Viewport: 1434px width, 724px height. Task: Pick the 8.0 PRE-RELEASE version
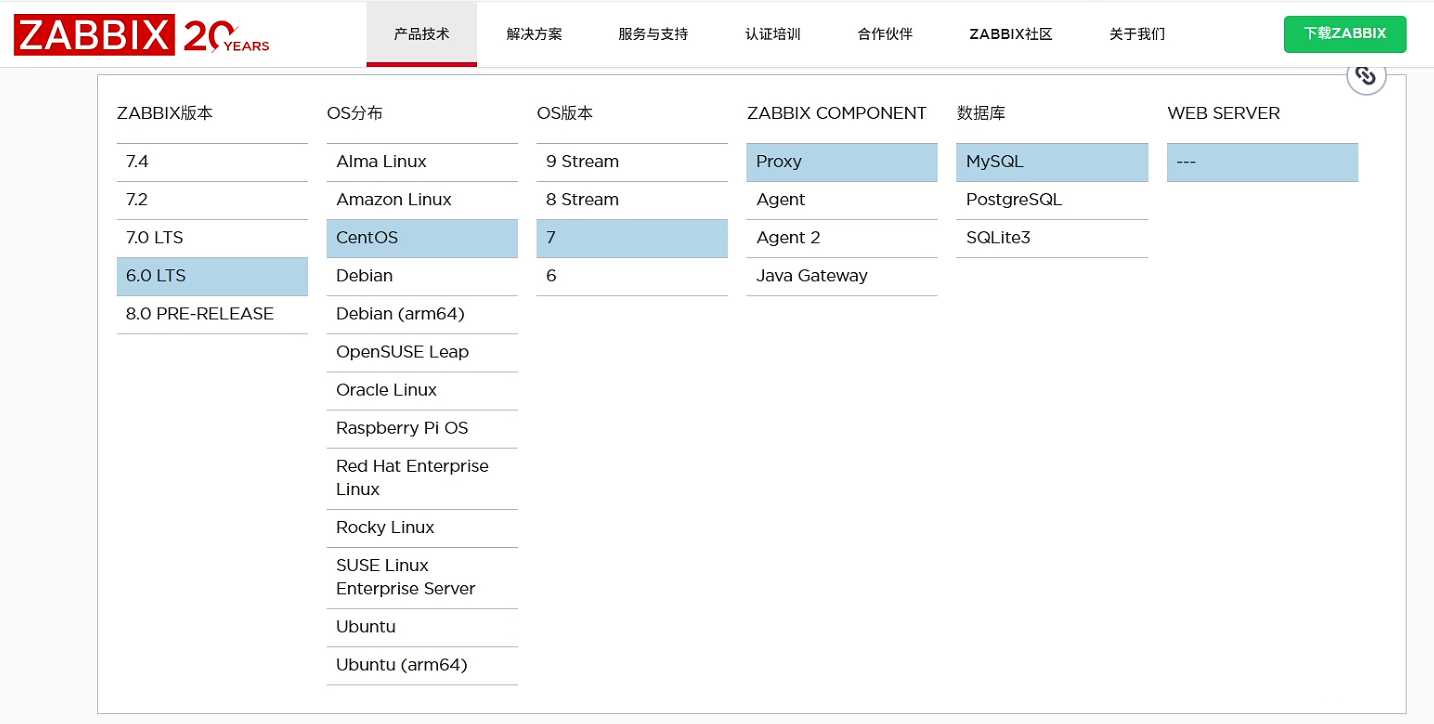(x=212, y=314)
